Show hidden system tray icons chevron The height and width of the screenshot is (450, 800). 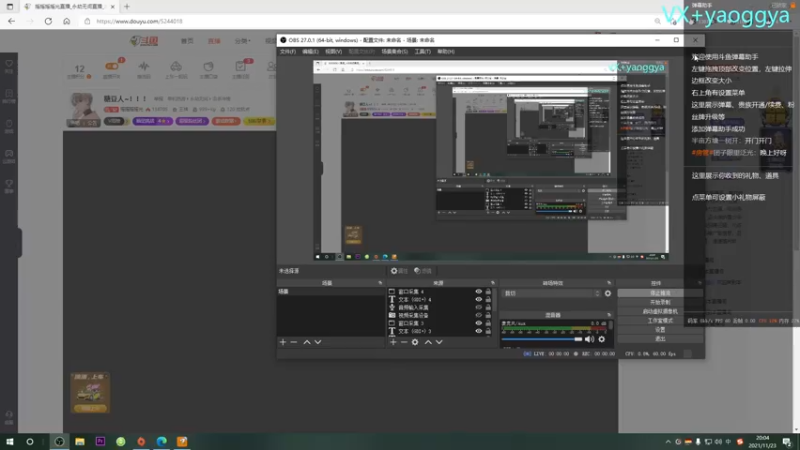point(668,442)
